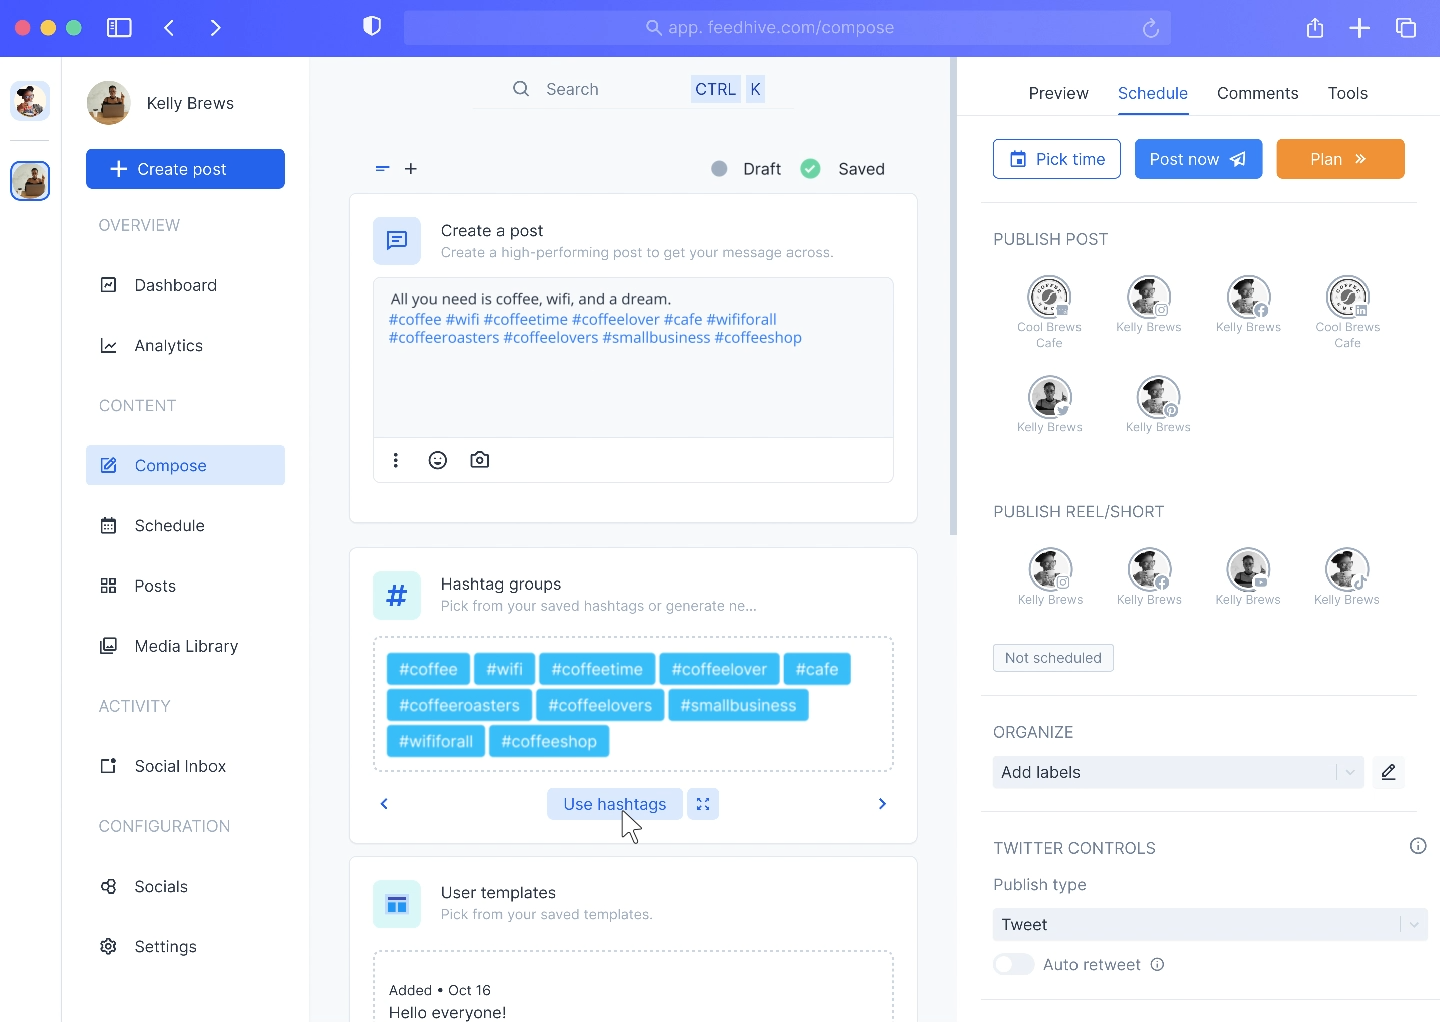Expand the Plan options button
Image resolution: width=1440 pixels, height=1022 pixels.
(1340, 159)
